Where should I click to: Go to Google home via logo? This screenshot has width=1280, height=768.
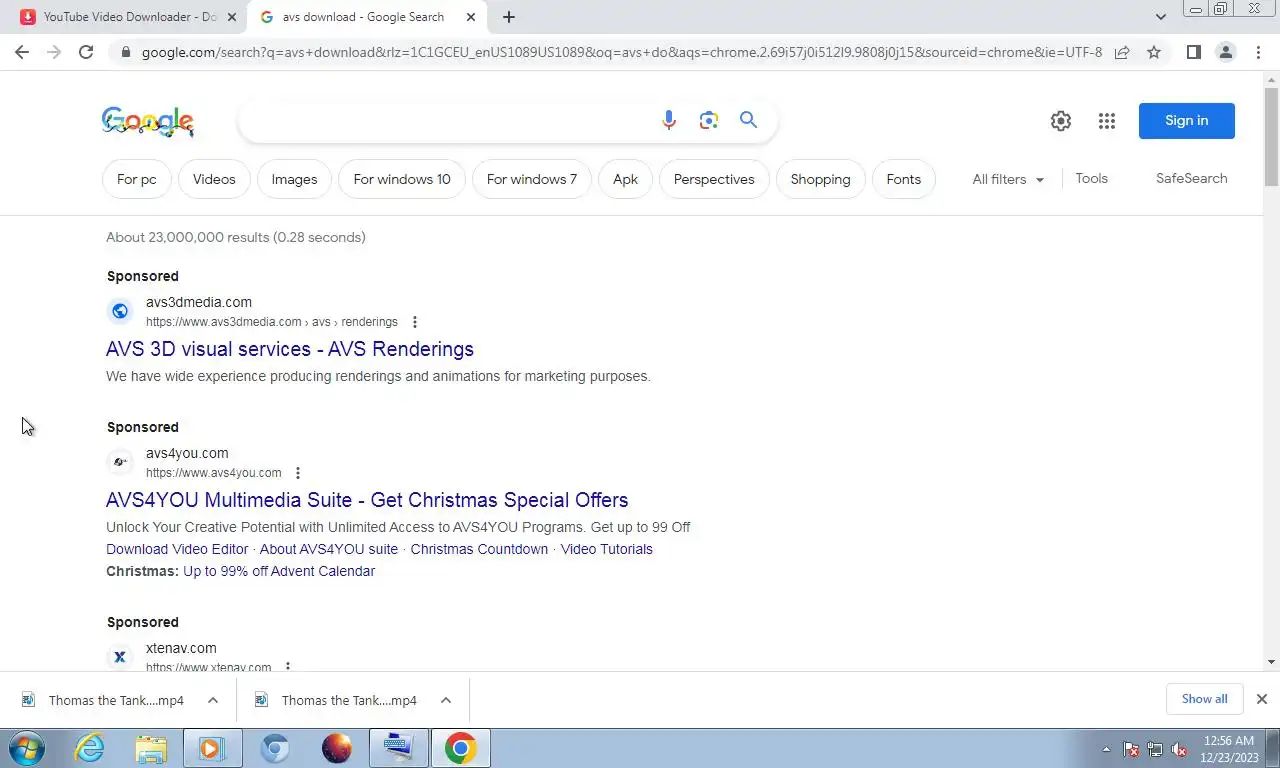click(x=148, y=121)
